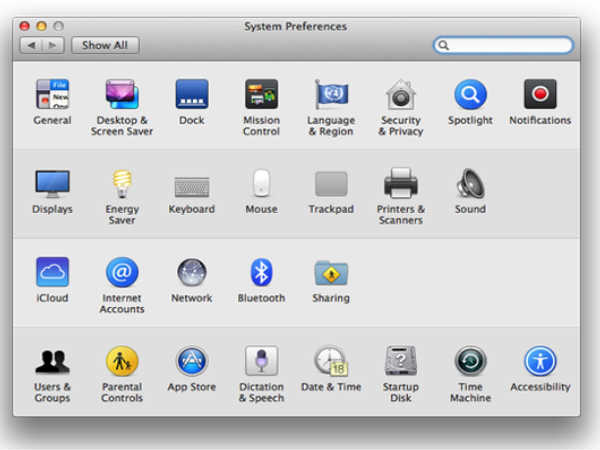This screenshot has height=450, width=600.
Task: Click the Show All button
Action: [x=105, y=45]
